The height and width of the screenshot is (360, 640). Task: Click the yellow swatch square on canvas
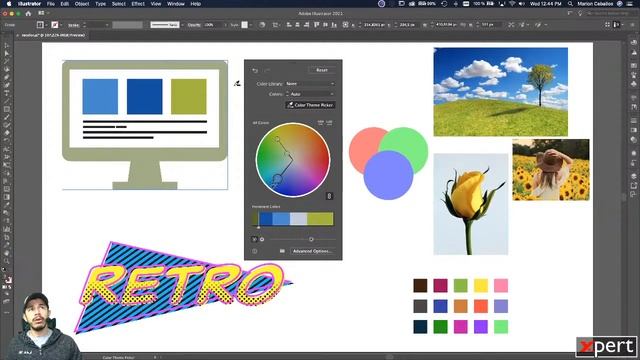pyautogui.click(x=481, y=285)
